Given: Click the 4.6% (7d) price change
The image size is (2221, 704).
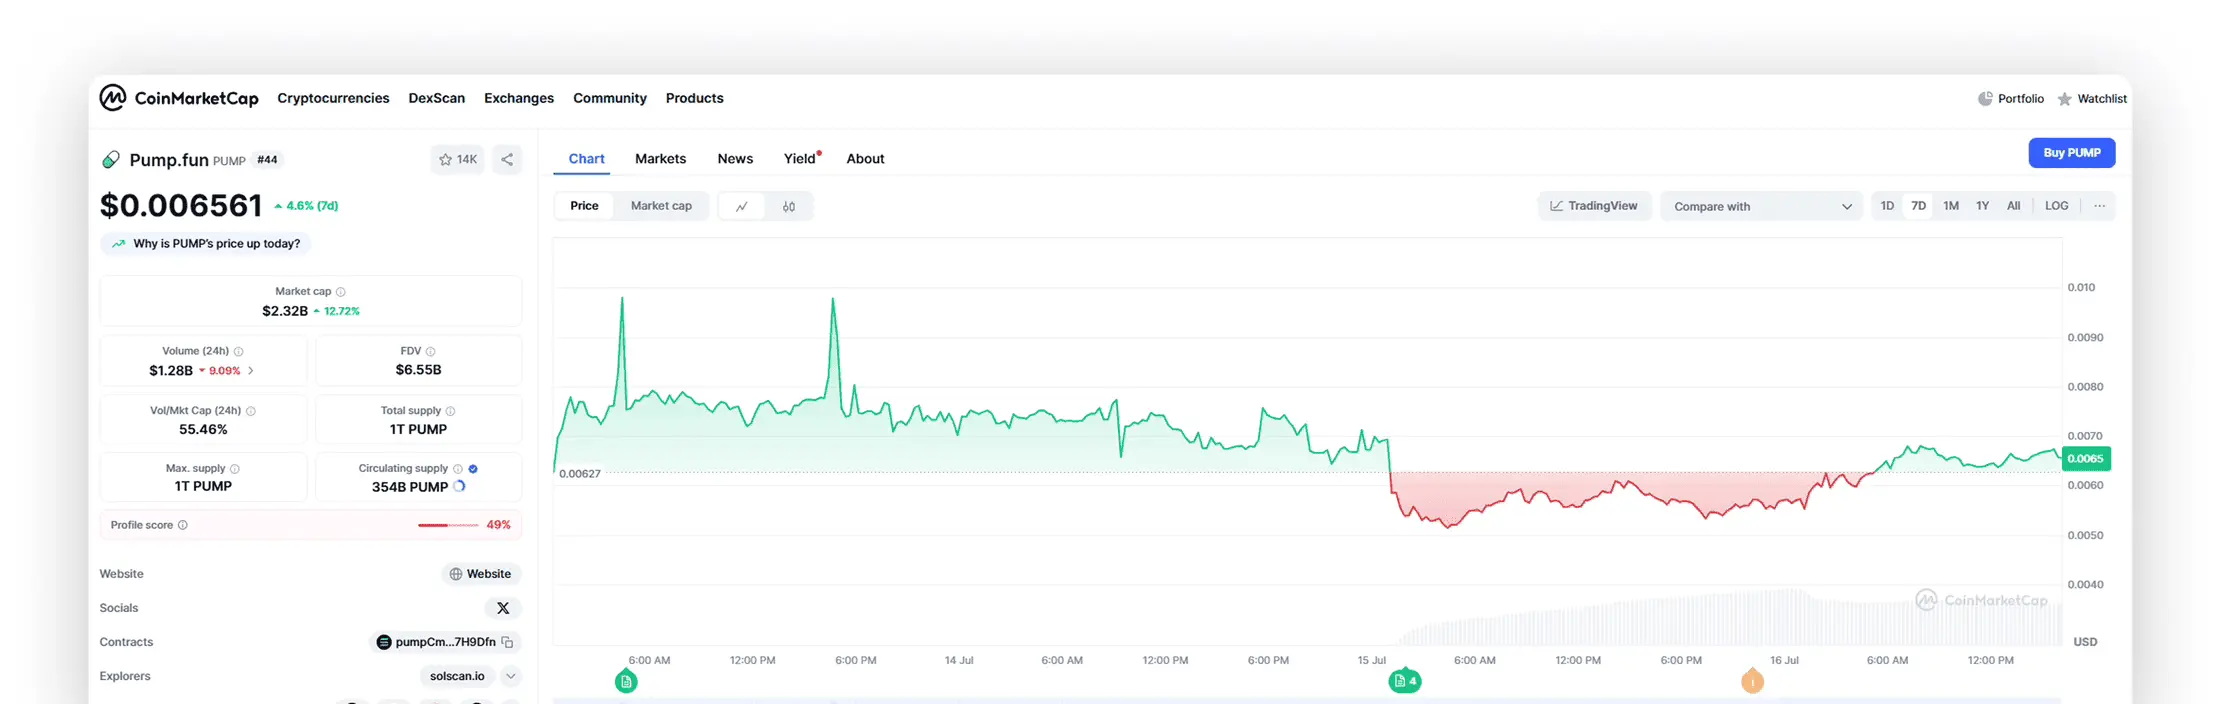Looking at the screenshot, I should 307,206.
